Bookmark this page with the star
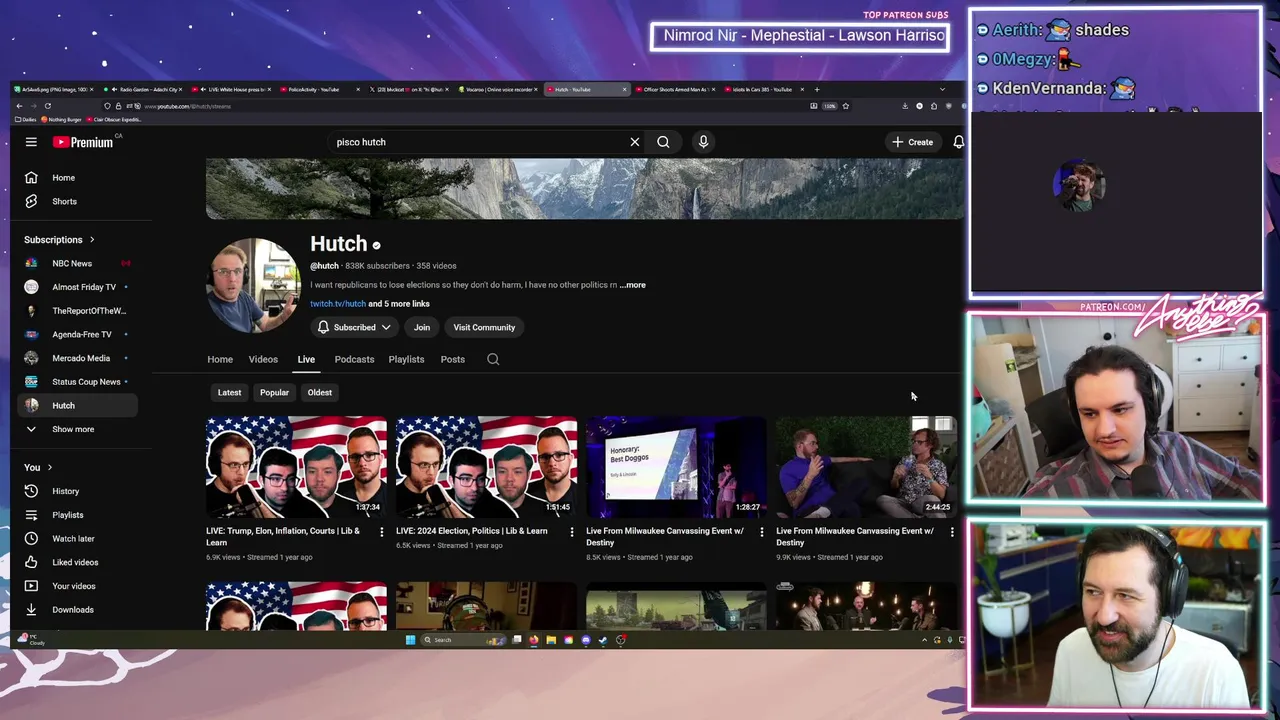The image size is (1280, 720). (x=845, y=106)
